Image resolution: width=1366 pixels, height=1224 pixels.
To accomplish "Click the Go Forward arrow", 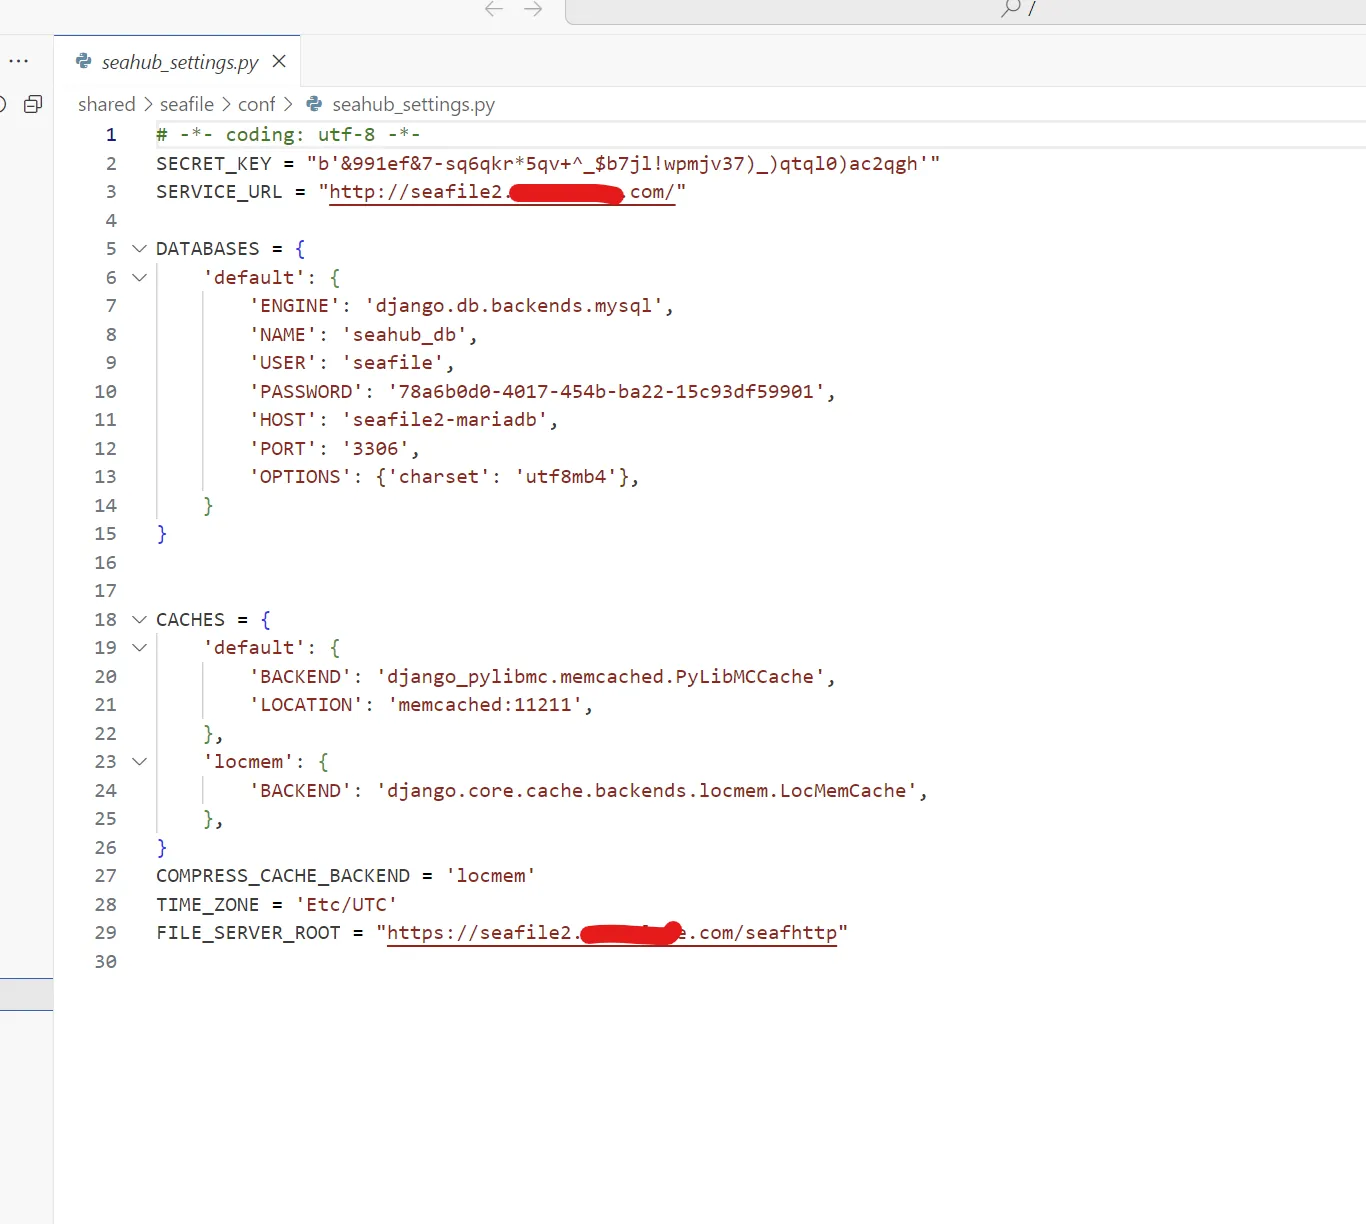I will (533, 9).
